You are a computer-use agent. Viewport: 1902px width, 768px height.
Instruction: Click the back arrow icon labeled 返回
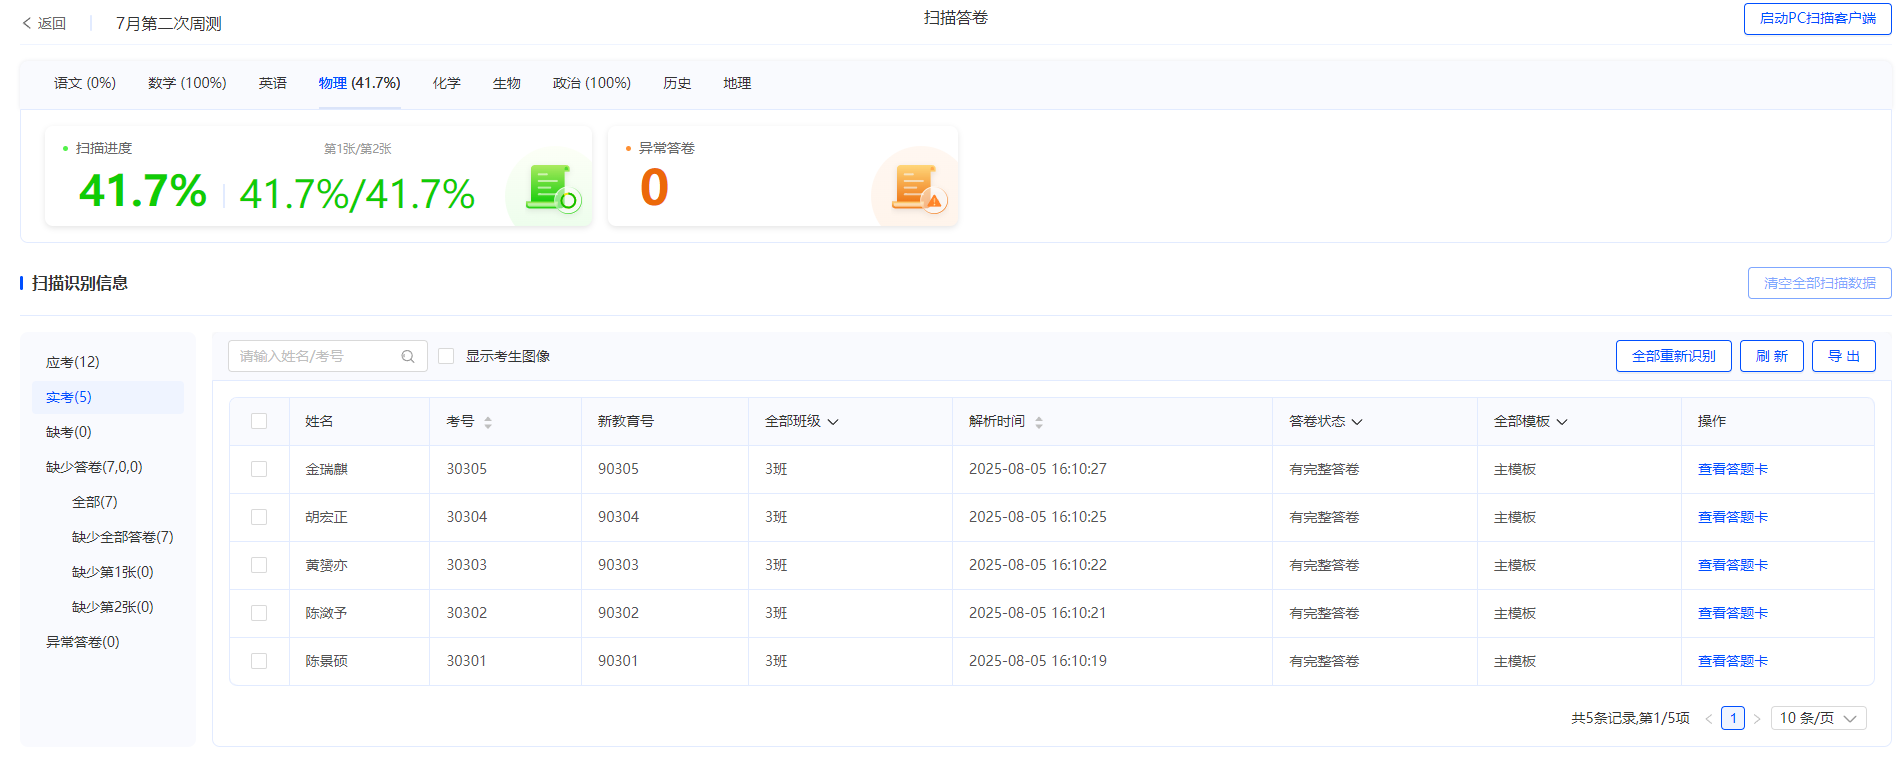(27, 23)
